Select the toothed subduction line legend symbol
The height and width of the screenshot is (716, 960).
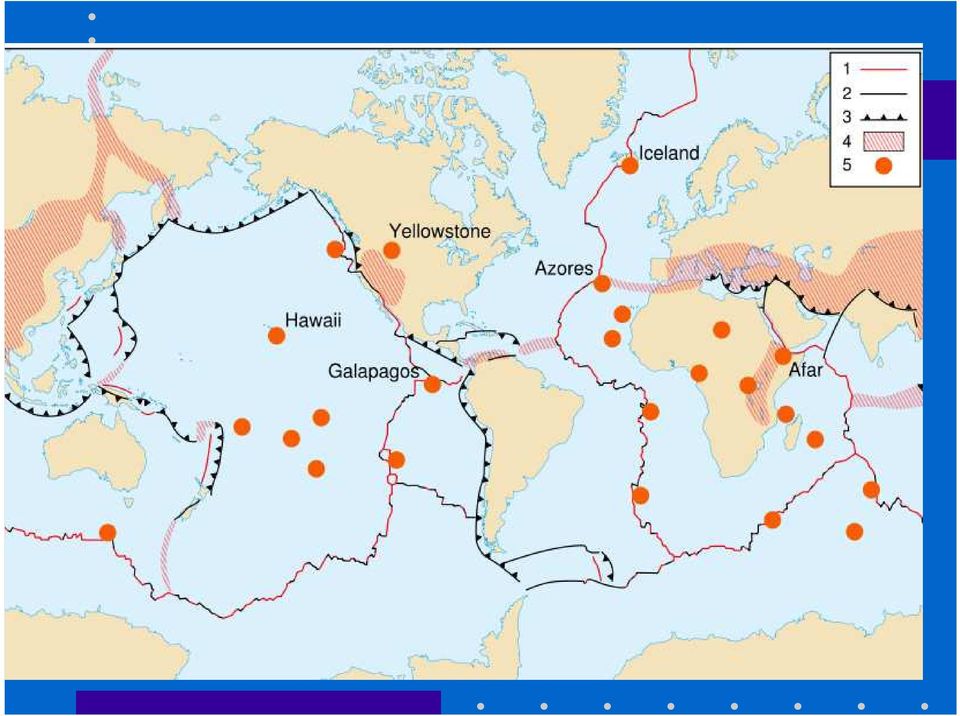pyautogui.click(x=883, y=117)
